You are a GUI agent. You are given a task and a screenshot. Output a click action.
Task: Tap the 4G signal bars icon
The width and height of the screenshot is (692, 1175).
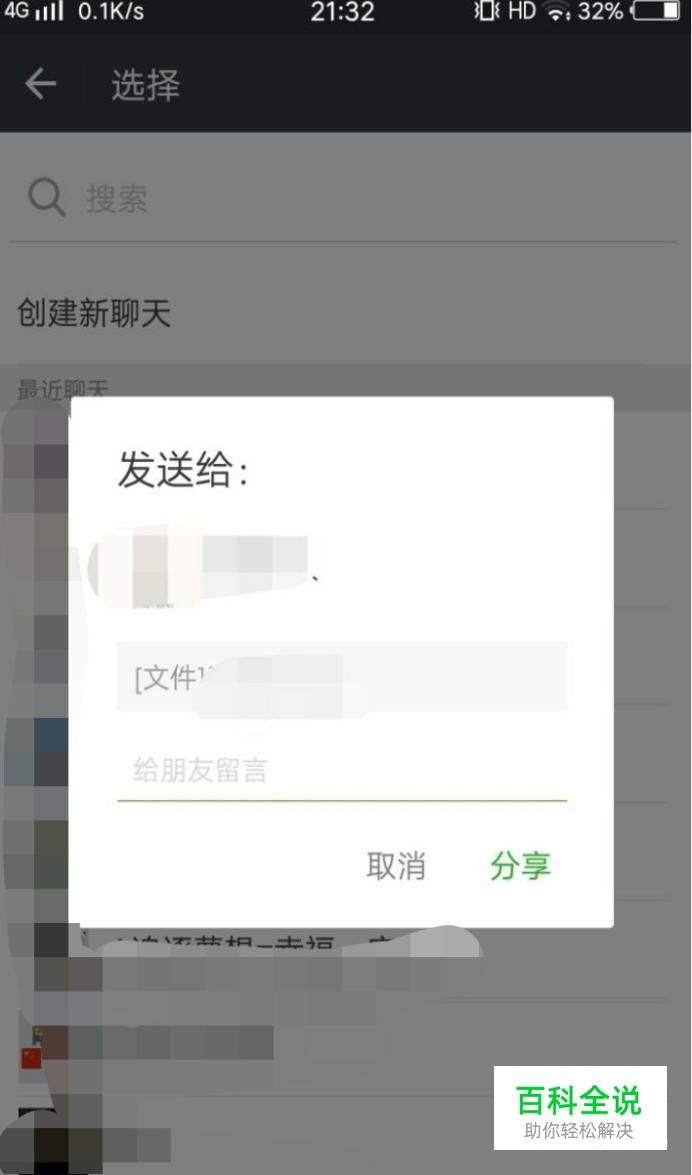click(x=33, y=10)
